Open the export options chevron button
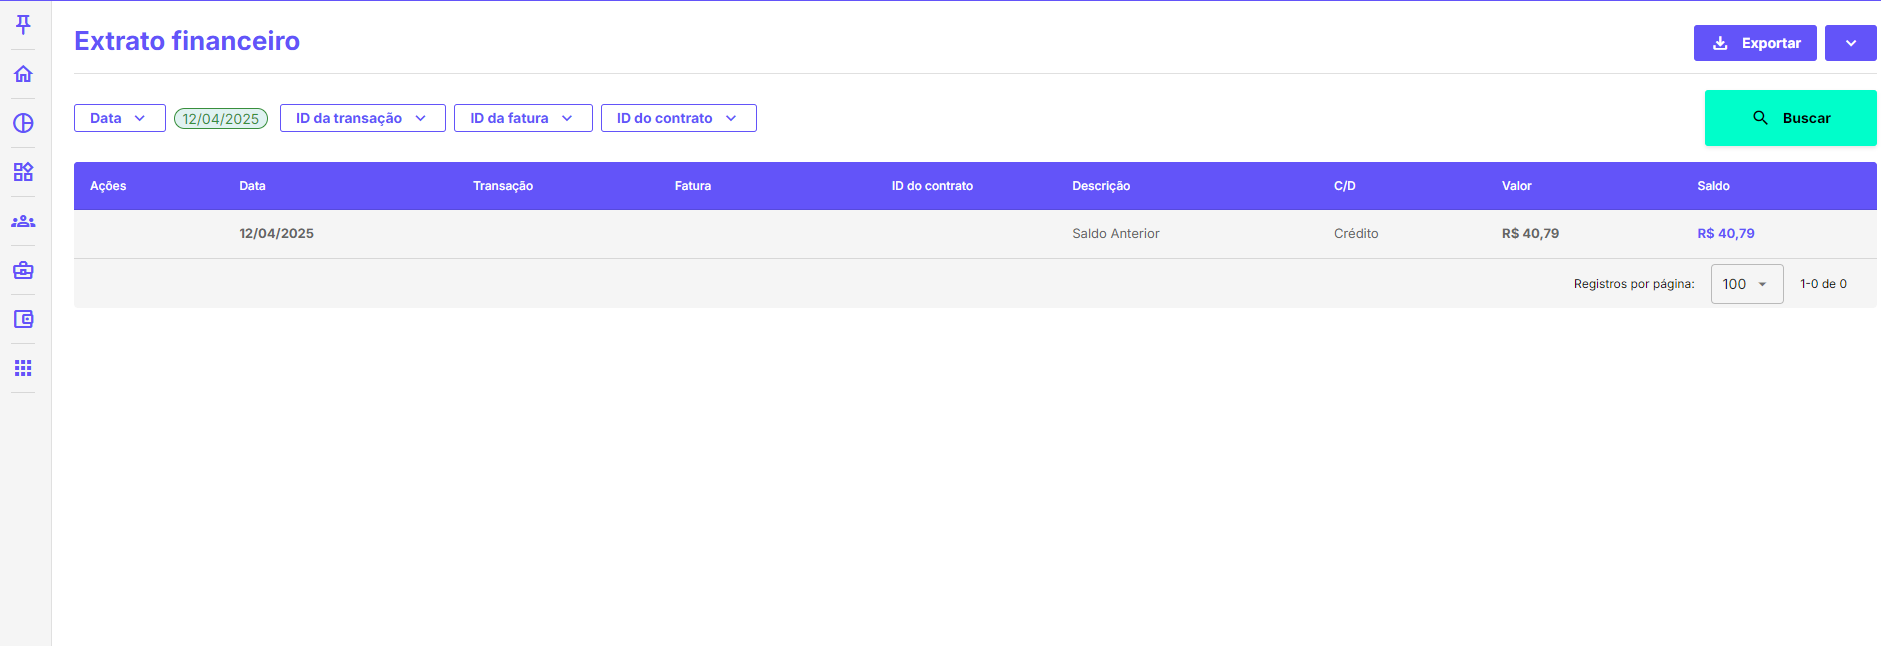 pyautogui.click(x=1850, y=43)
